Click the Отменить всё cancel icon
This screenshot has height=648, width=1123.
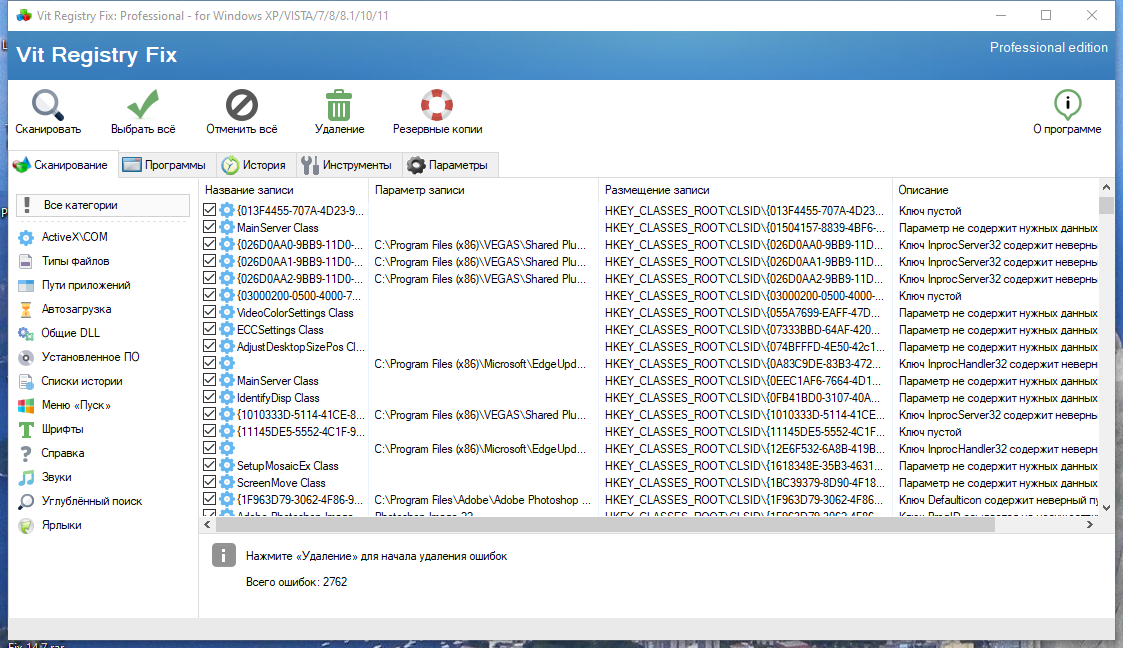coord(241,105)
